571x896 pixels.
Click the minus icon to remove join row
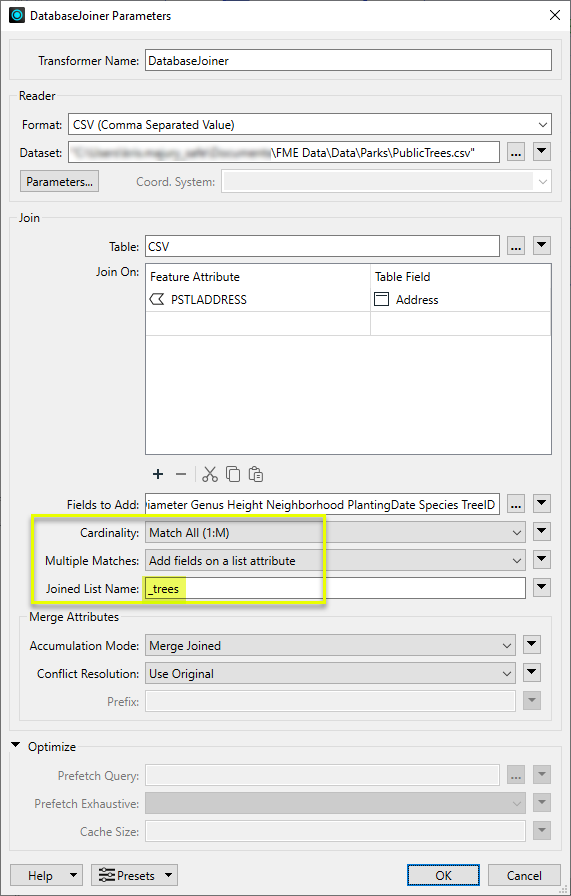click(x=181, y=474)
